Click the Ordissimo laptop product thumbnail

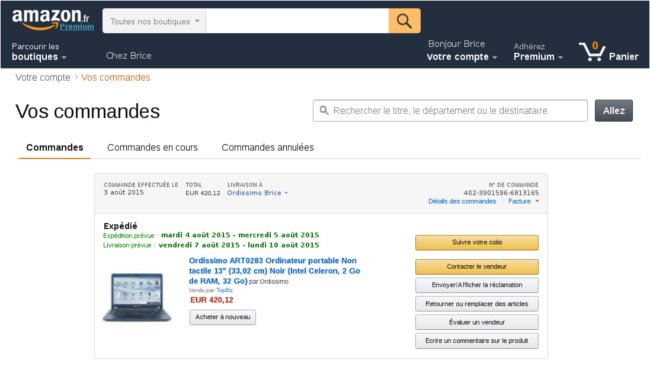[137, 297]
